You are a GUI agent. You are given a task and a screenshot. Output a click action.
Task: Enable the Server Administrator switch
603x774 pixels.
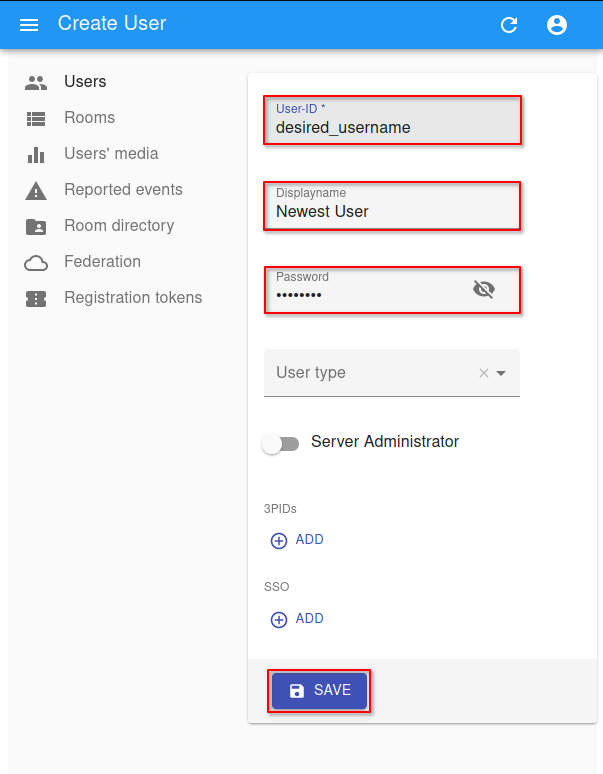280,443
